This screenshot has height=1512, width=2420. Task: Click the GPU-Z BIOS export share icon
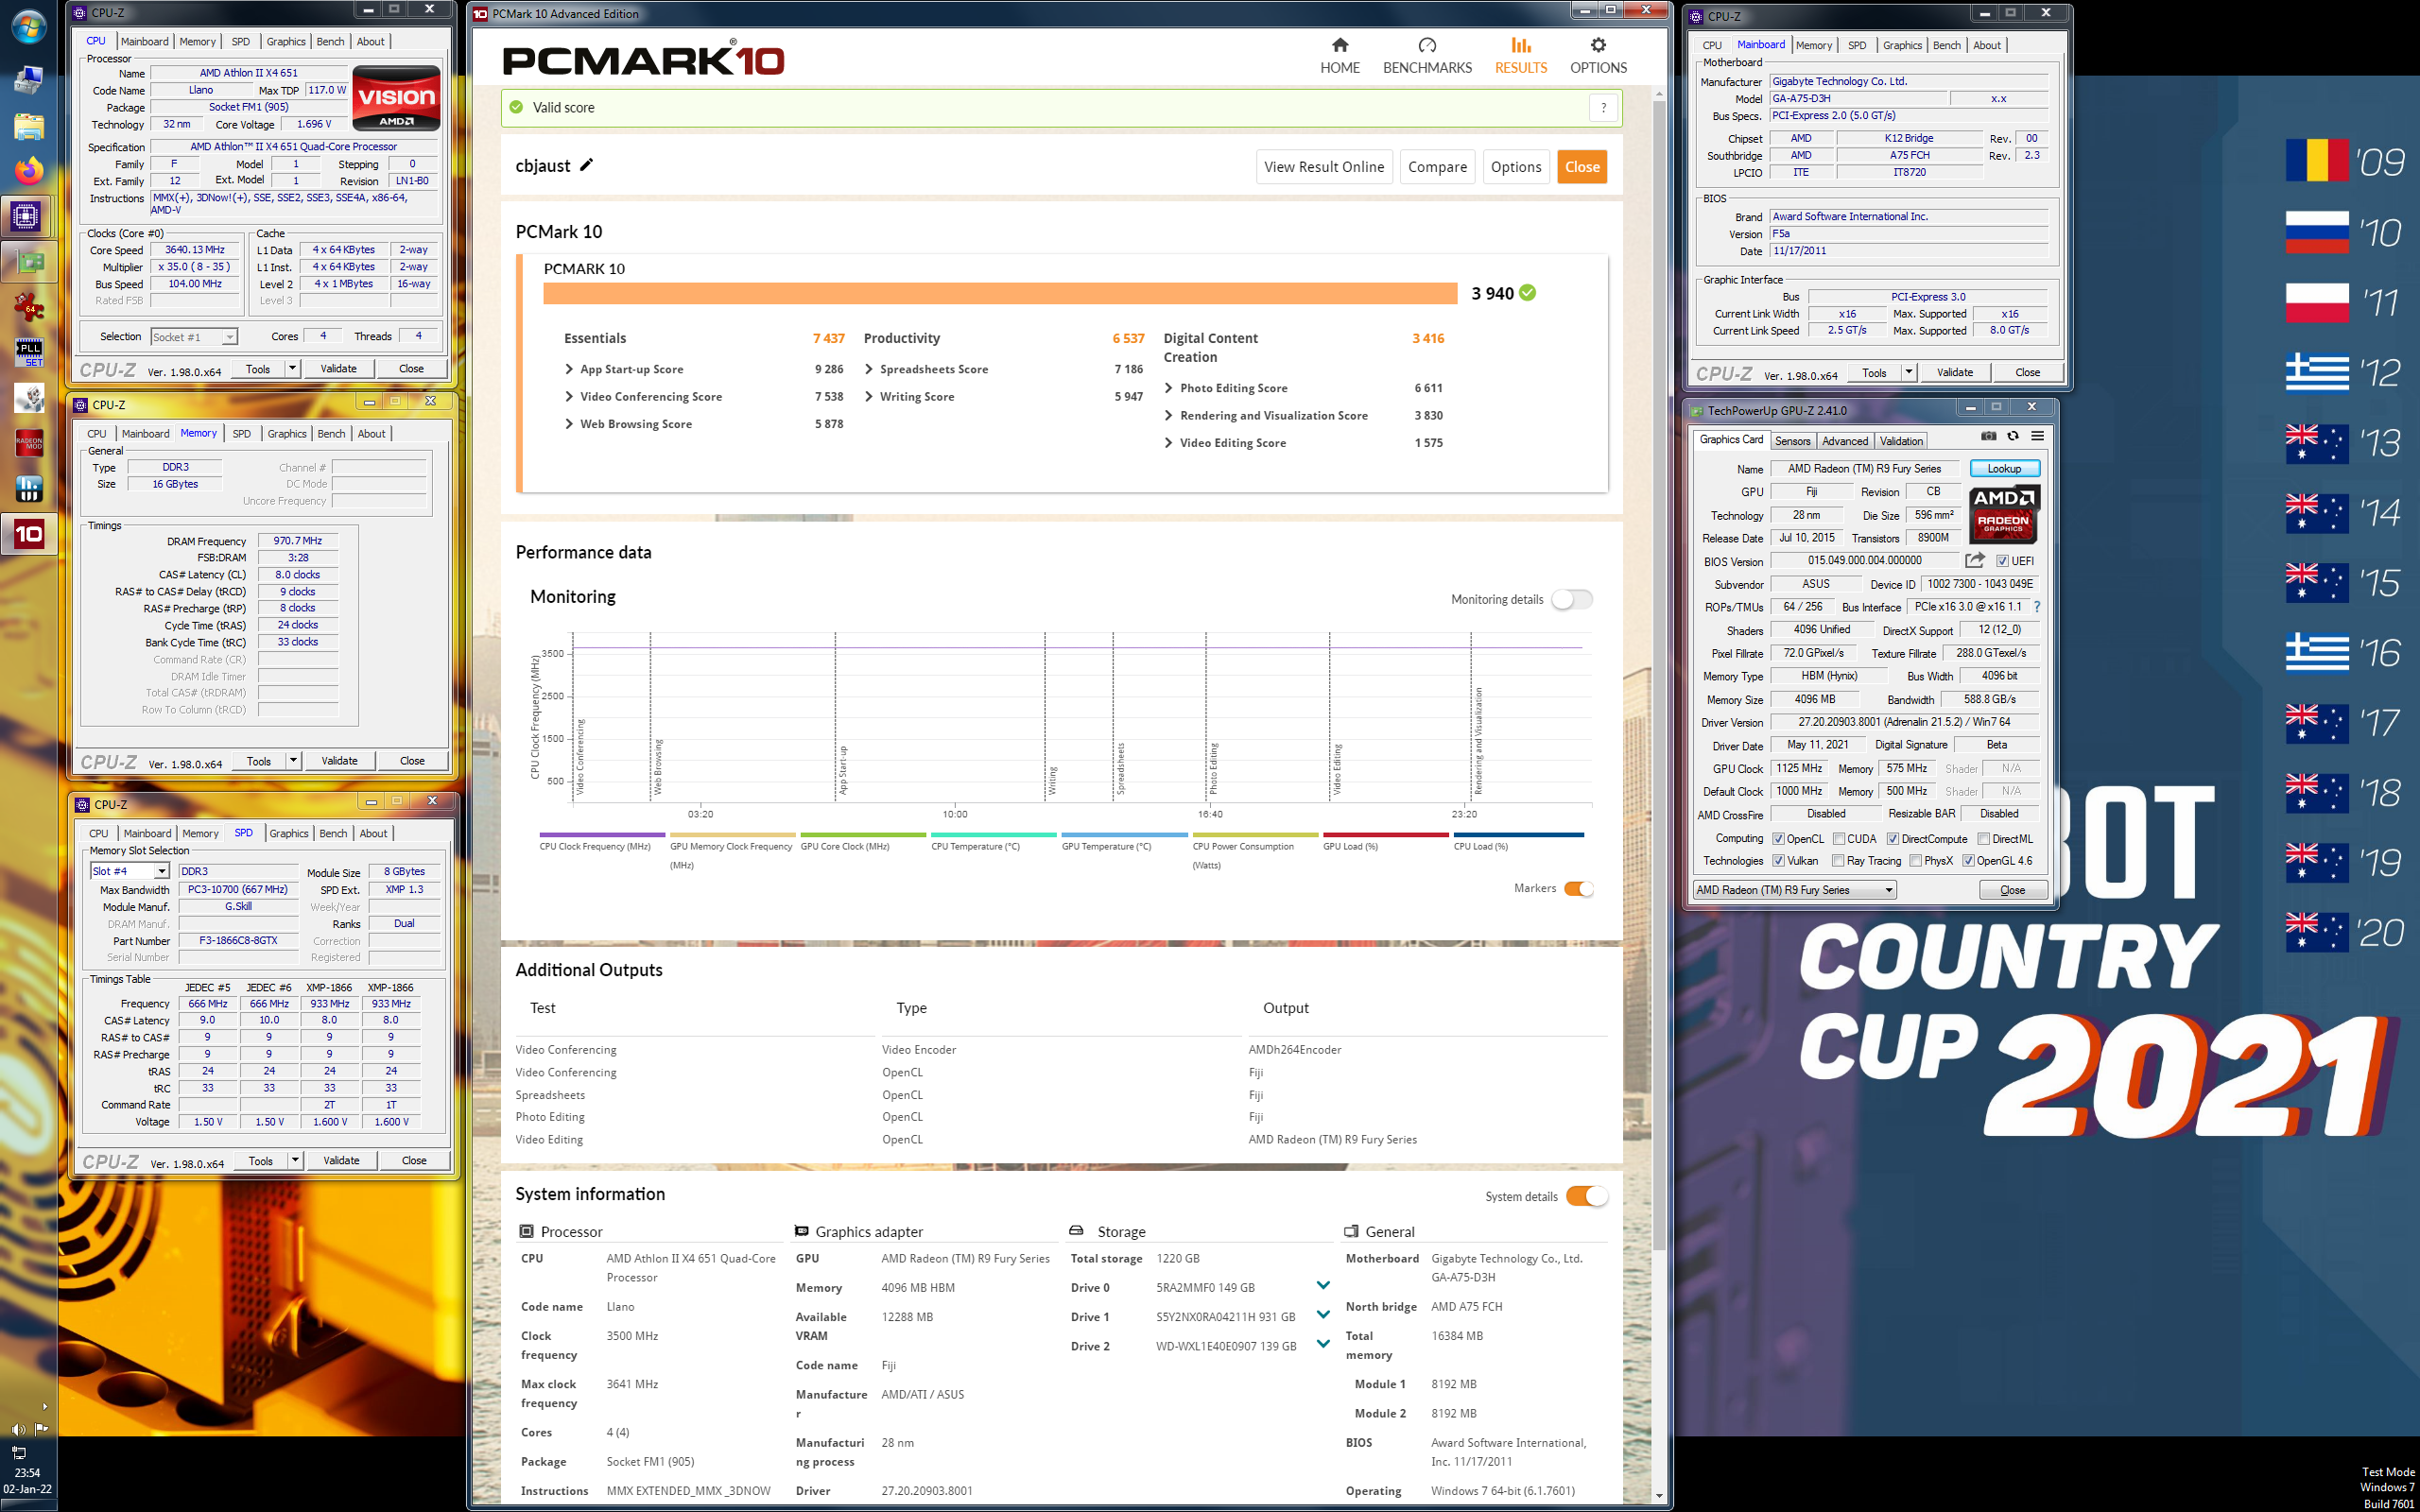pyautogui.click(x=1974, y=560)
